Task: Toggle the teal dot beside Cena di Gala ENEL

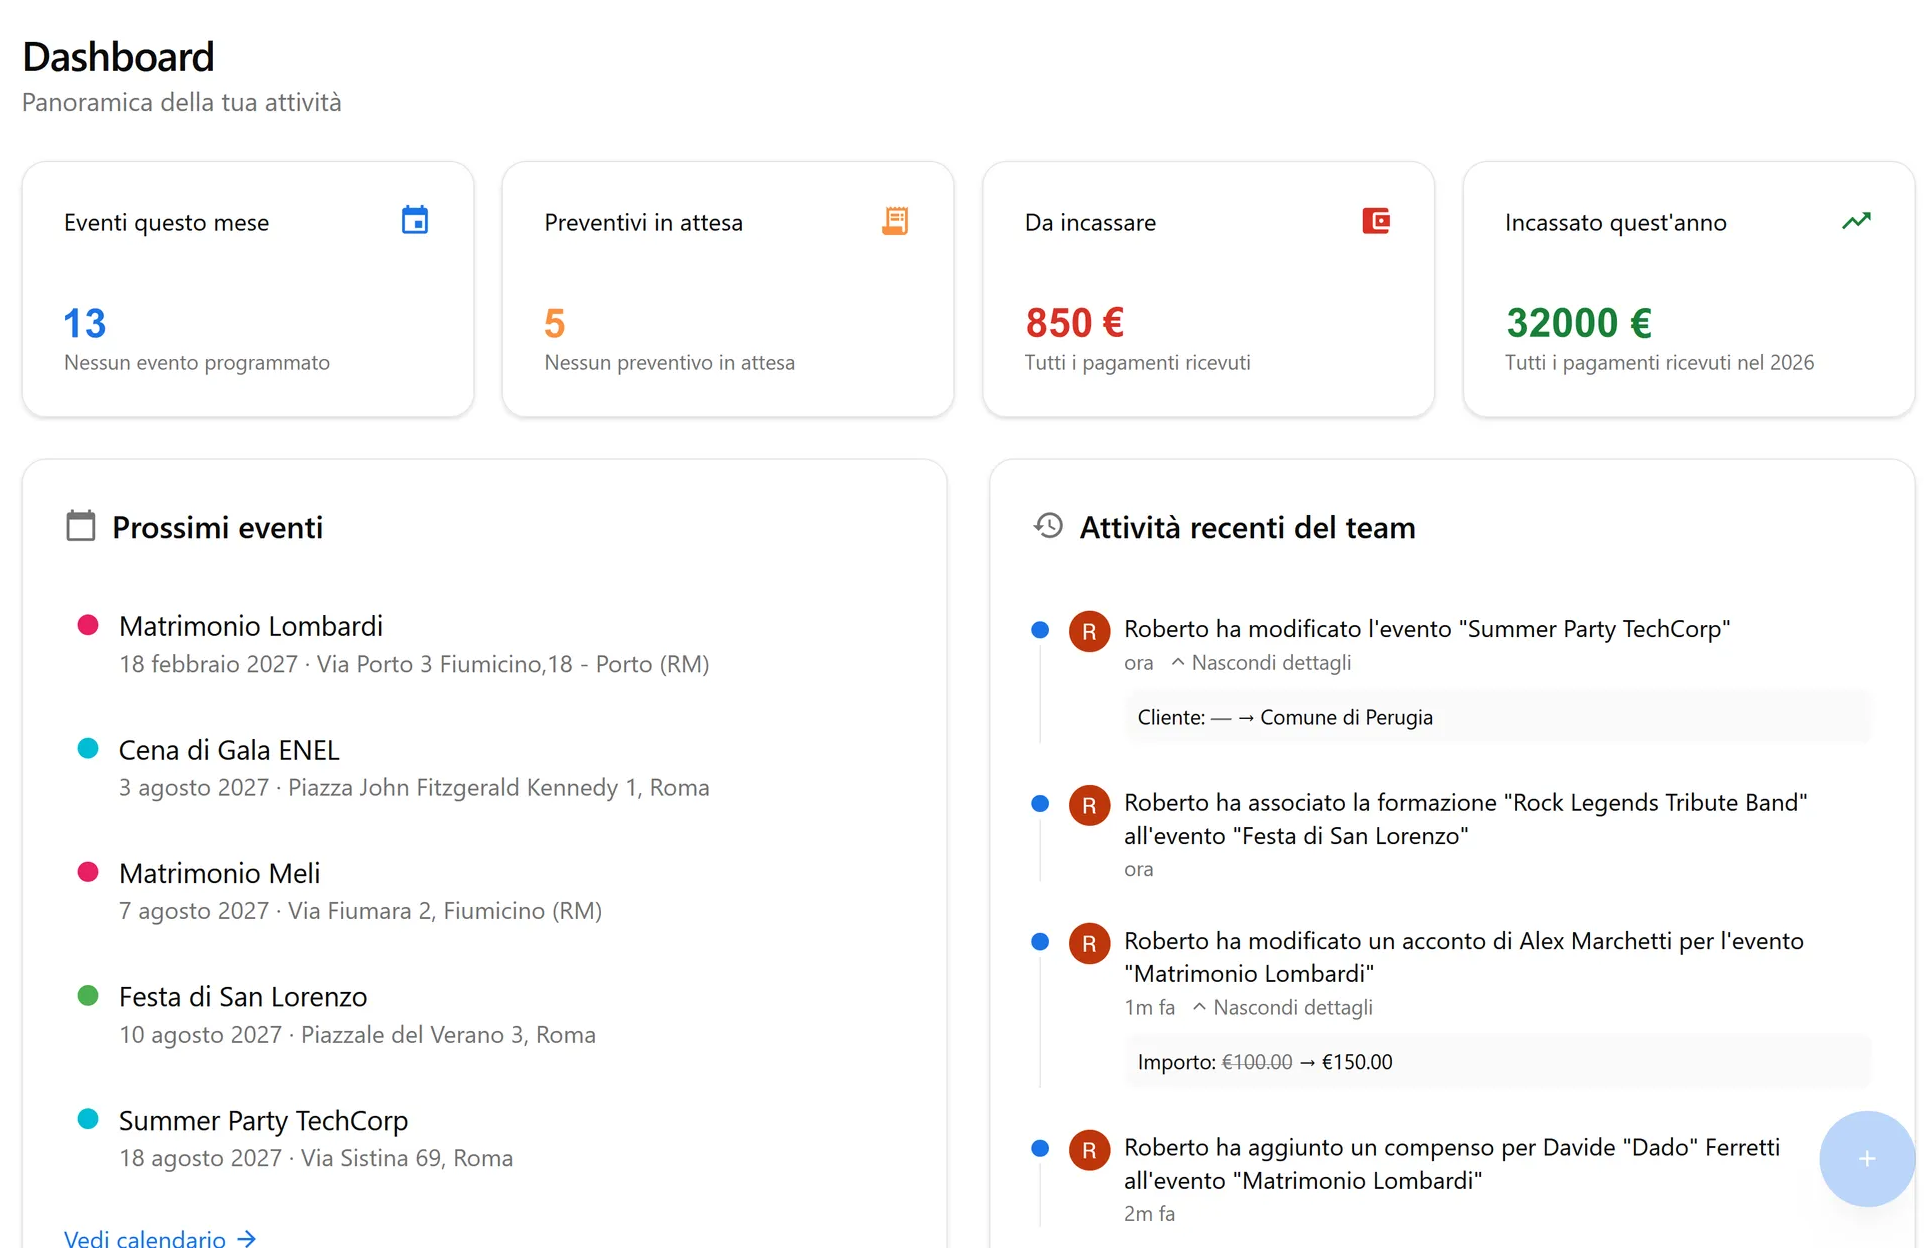Action: 88,747
